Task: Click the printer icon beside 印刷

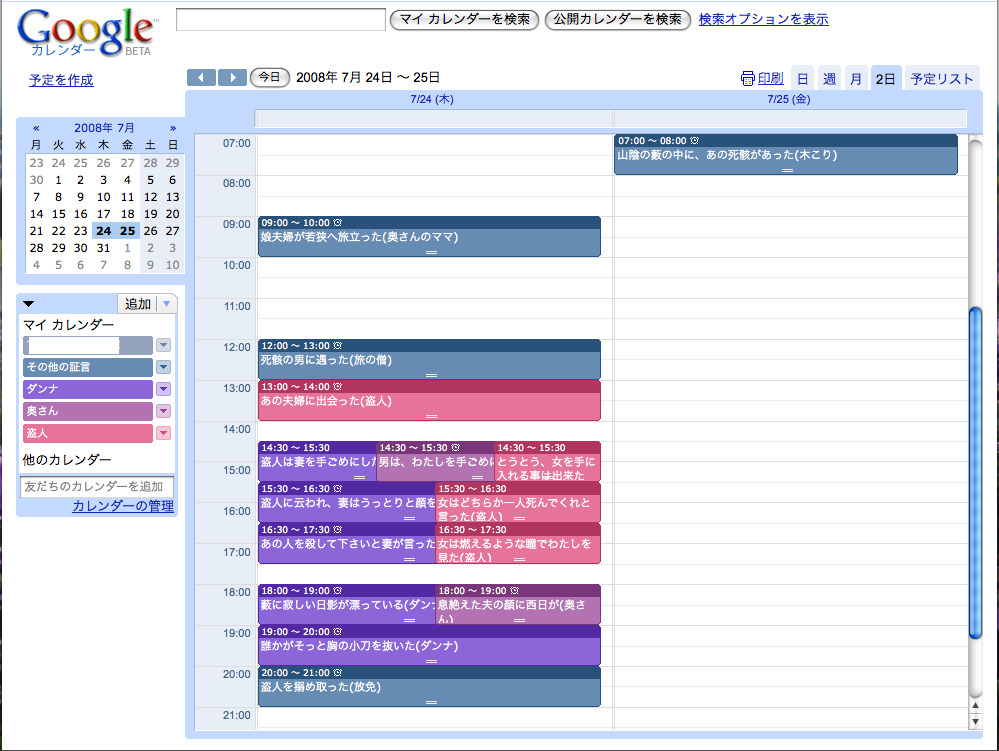Action: click(747, 78)
